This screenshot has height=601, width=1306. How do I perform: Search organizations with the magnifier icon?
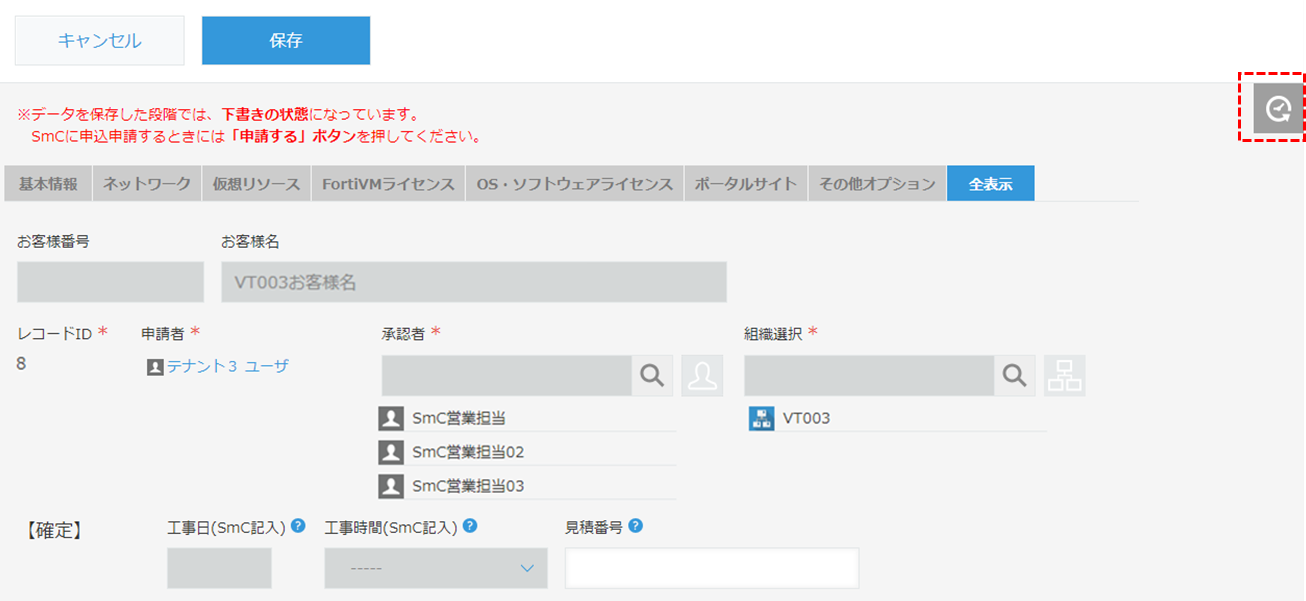click(x=1014, y=375)
